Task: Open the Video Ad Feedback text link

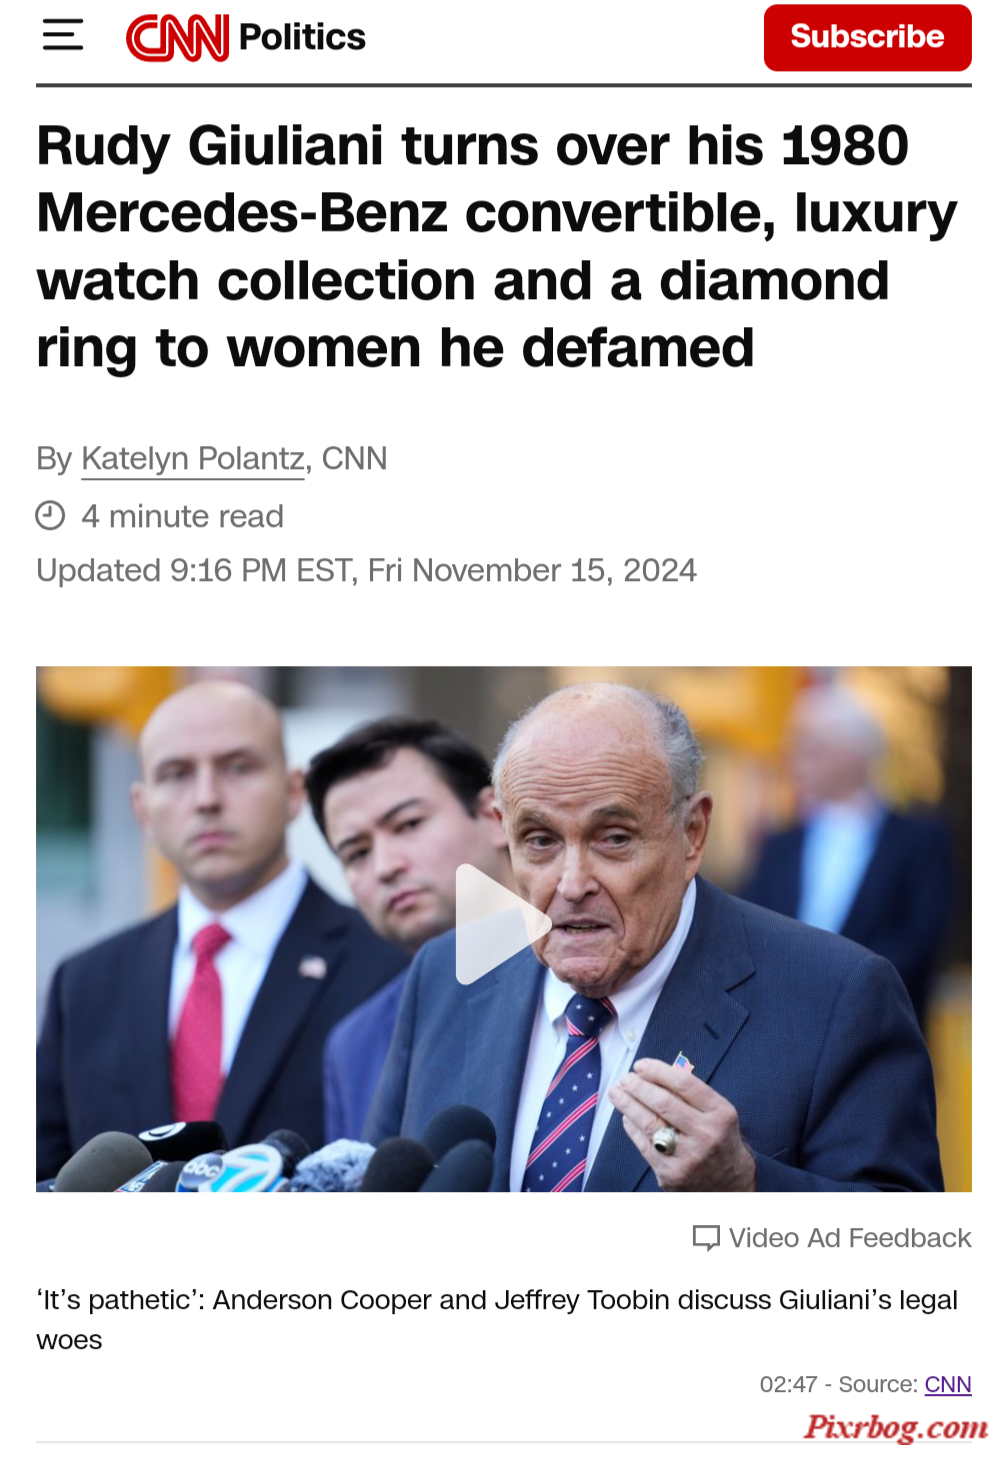Action: pos(850,1238)
